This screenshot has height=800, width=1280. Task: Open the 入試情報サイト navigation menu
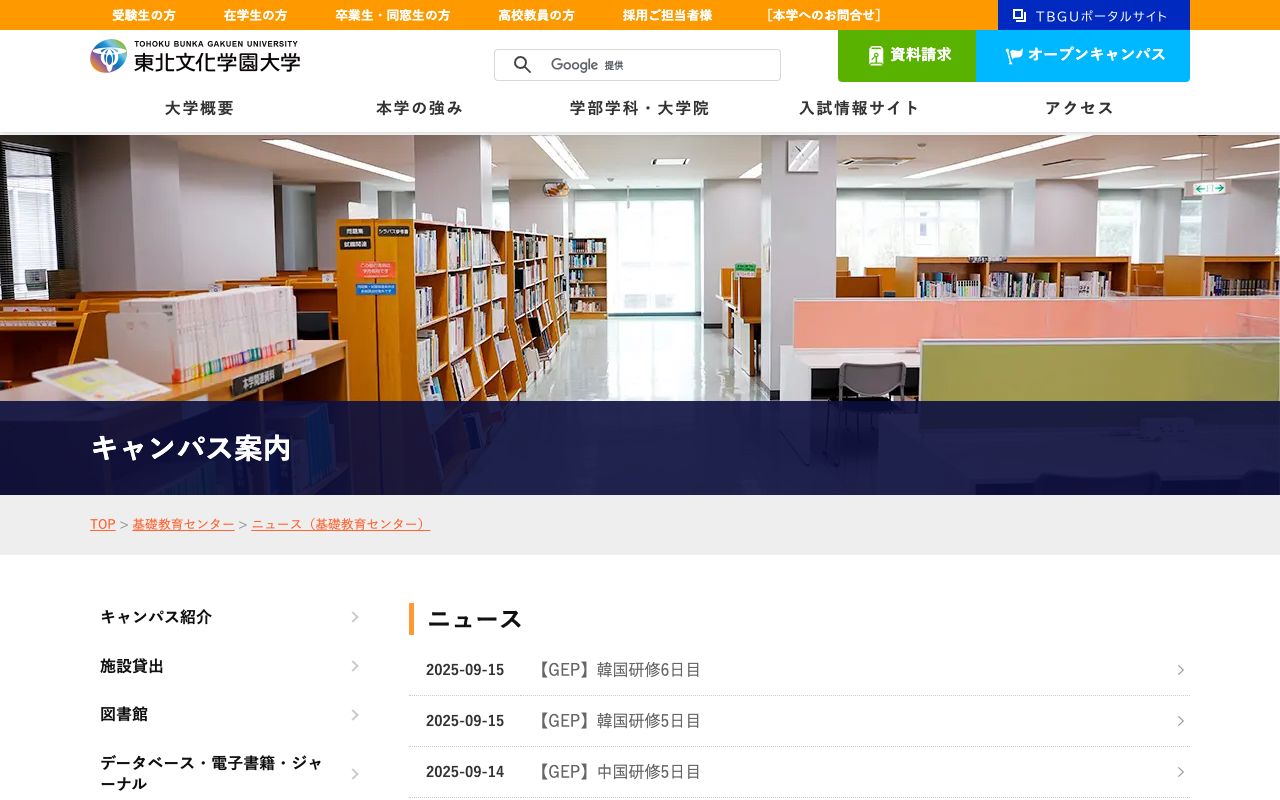point(858,108)
